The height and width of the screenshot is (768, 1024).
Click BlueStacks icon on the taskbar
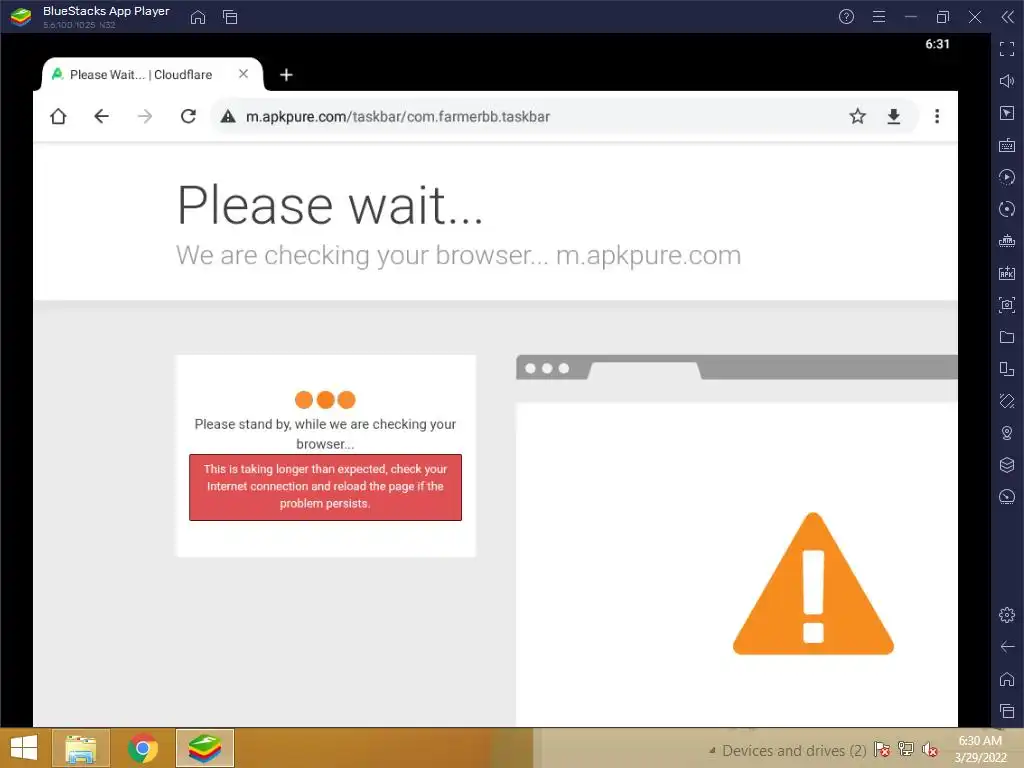click(204, 748)
